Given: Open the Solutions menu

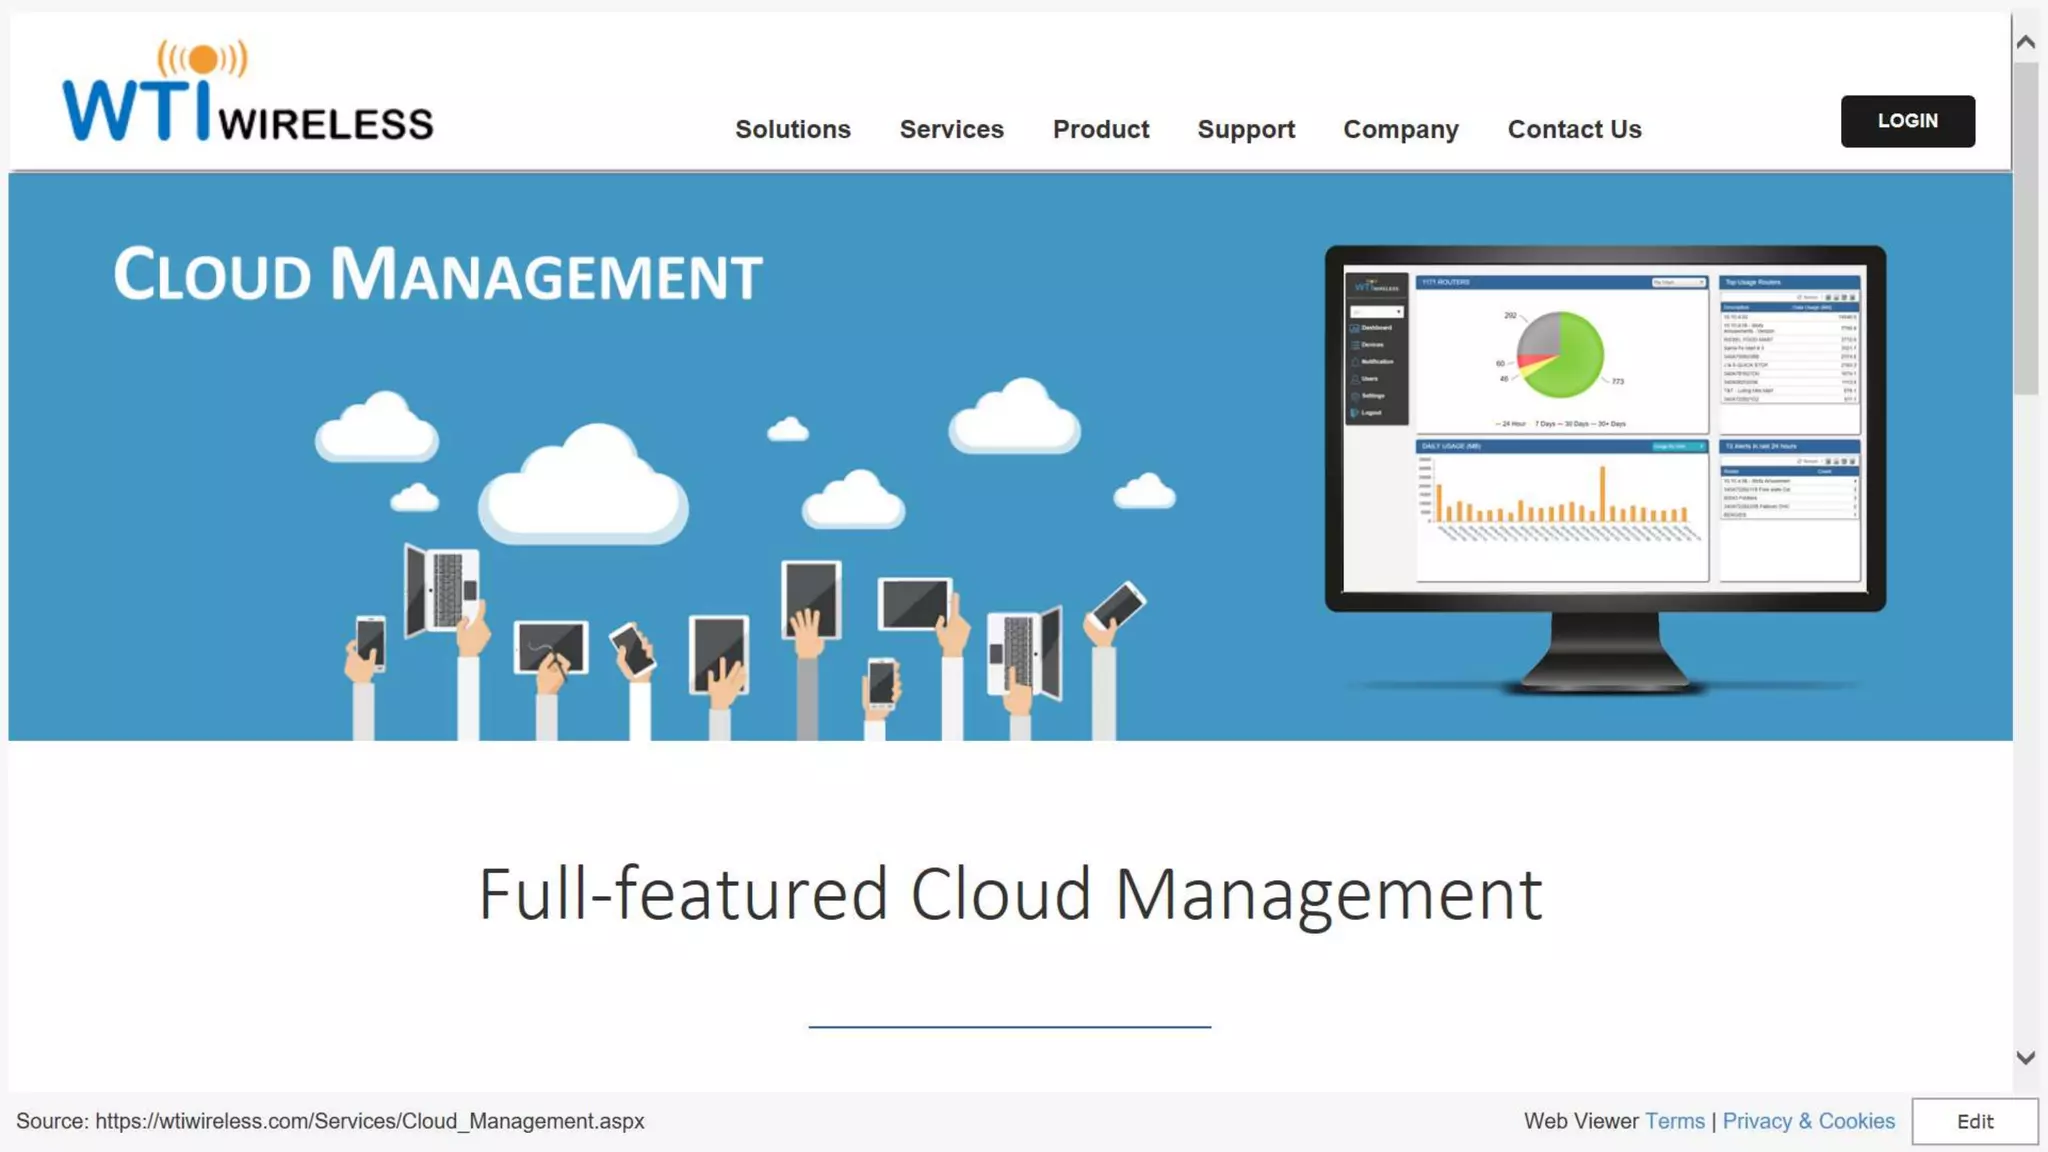Looking at the screenshot, I should [793, 130].
